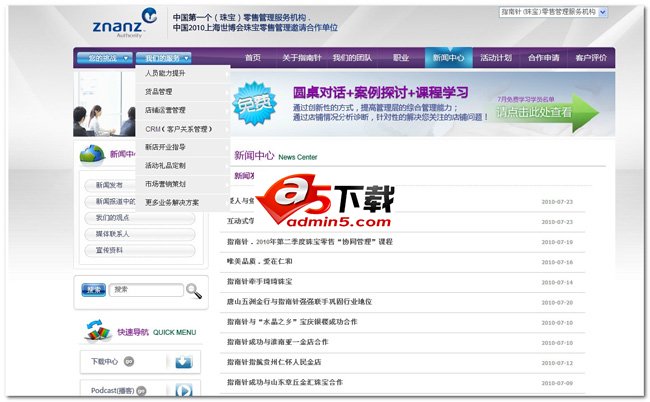Open 活动计划 navigation item
Image resolution: width=650 pixels, height=402 pixels.
[x=496, y=58]
